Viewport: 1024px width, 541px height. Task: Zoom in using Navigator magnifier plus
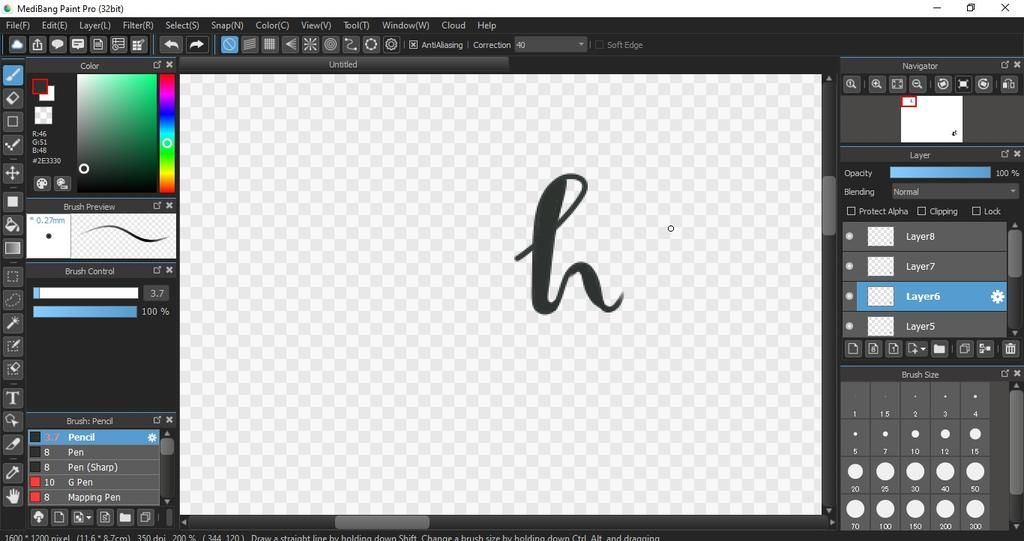[876, 84]
